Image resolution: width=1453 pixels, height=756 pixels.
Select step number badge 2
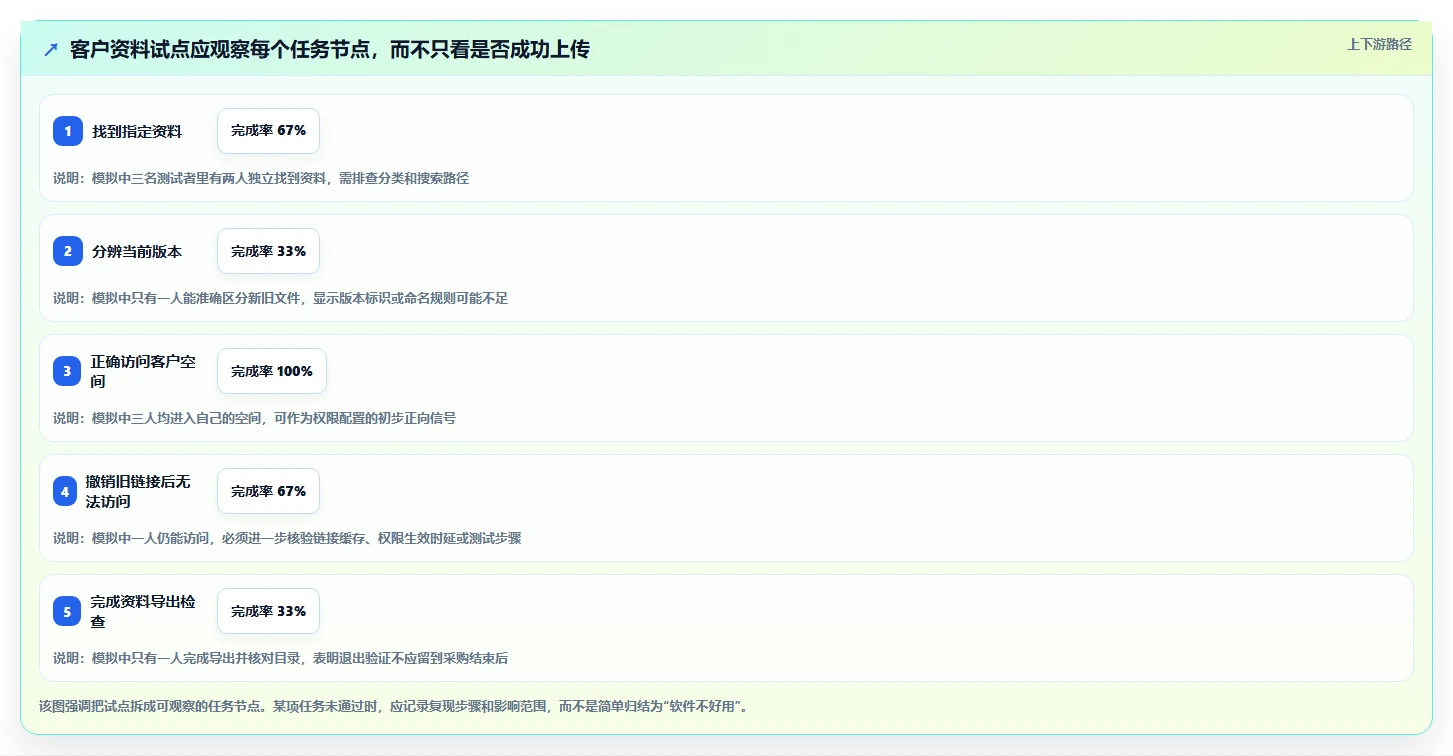68,251
